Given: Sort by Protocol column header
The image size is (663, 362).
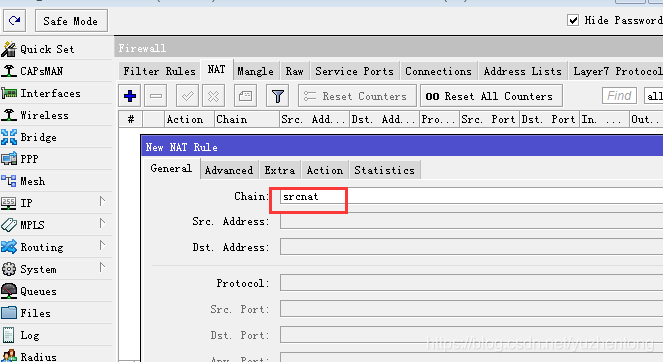Looking at the screenshot, I should point(440,119).
